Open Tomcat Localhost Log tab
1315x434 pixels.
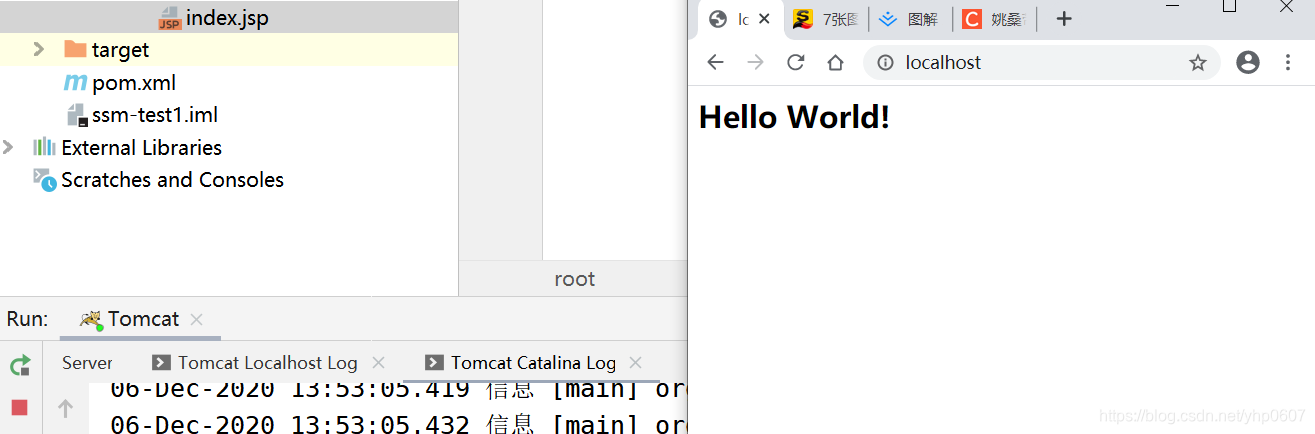(267, 363)
